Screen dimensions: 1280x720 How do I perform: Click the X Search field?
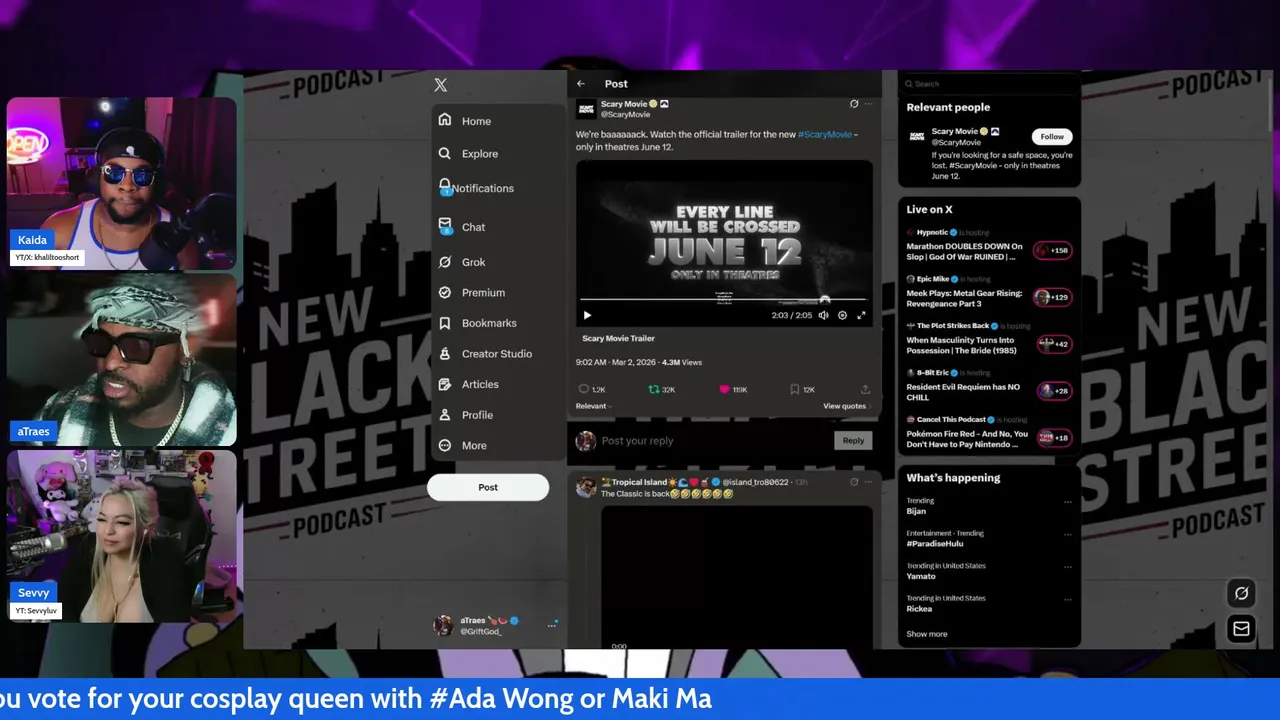point(990,84)
